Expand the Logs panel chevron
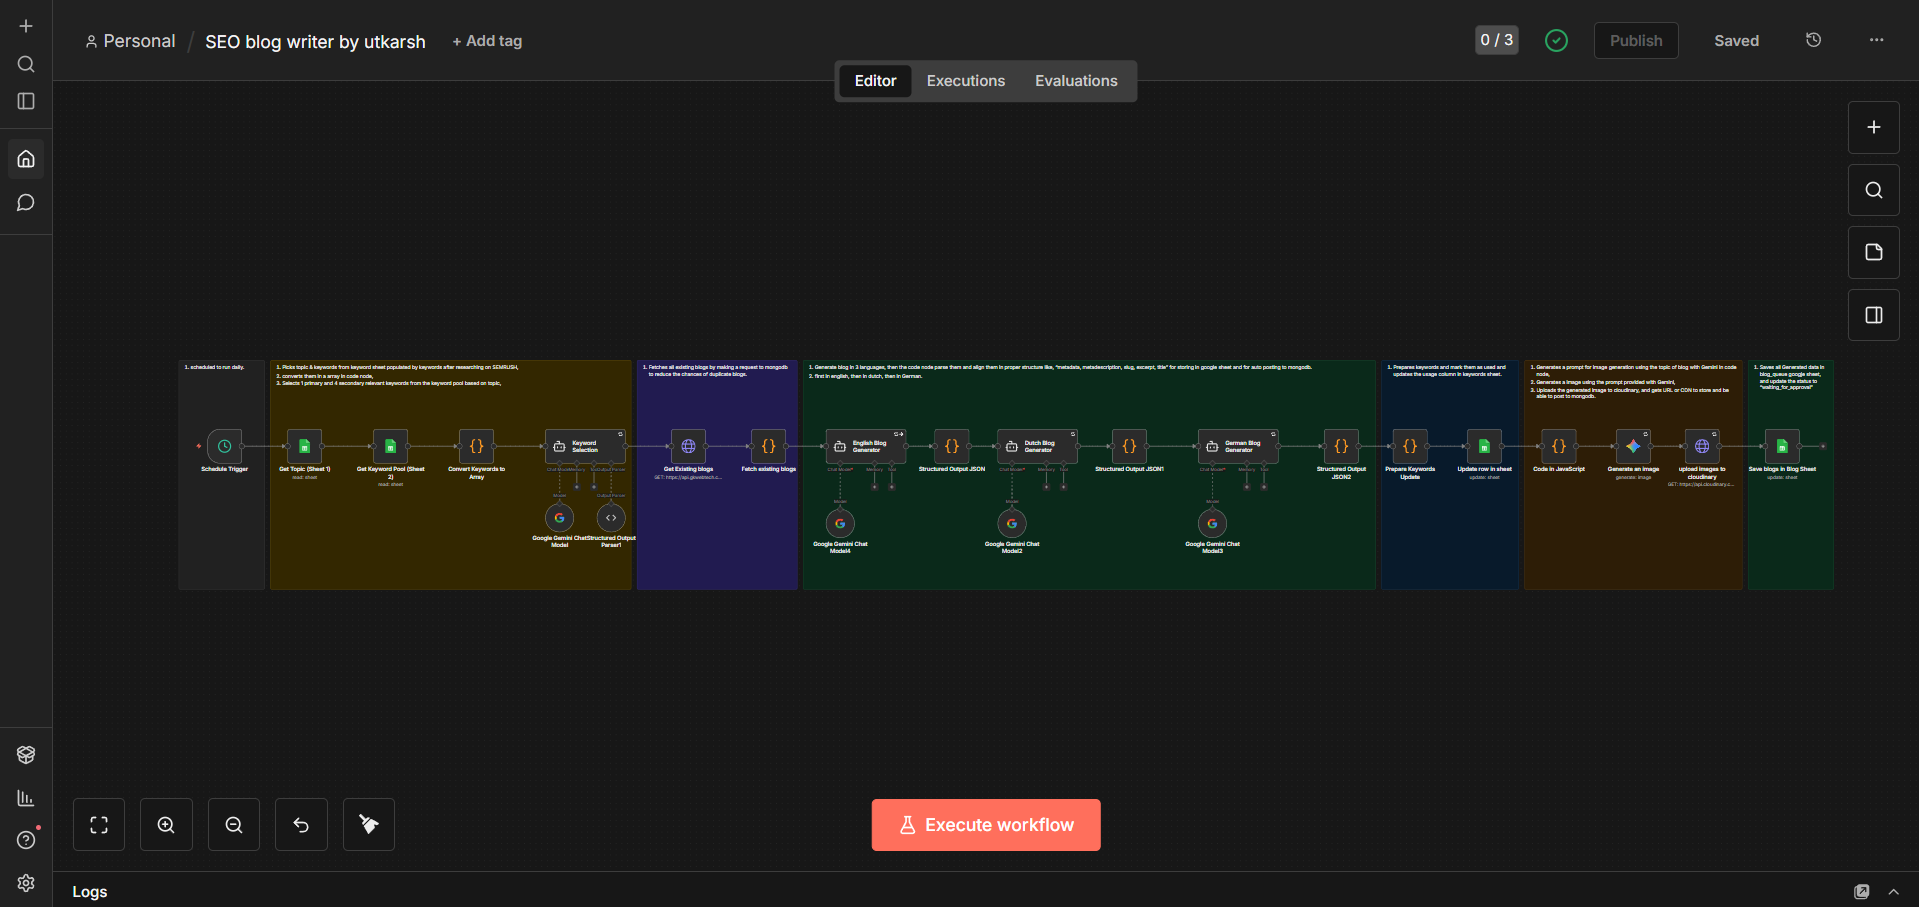 point(1893,891)
